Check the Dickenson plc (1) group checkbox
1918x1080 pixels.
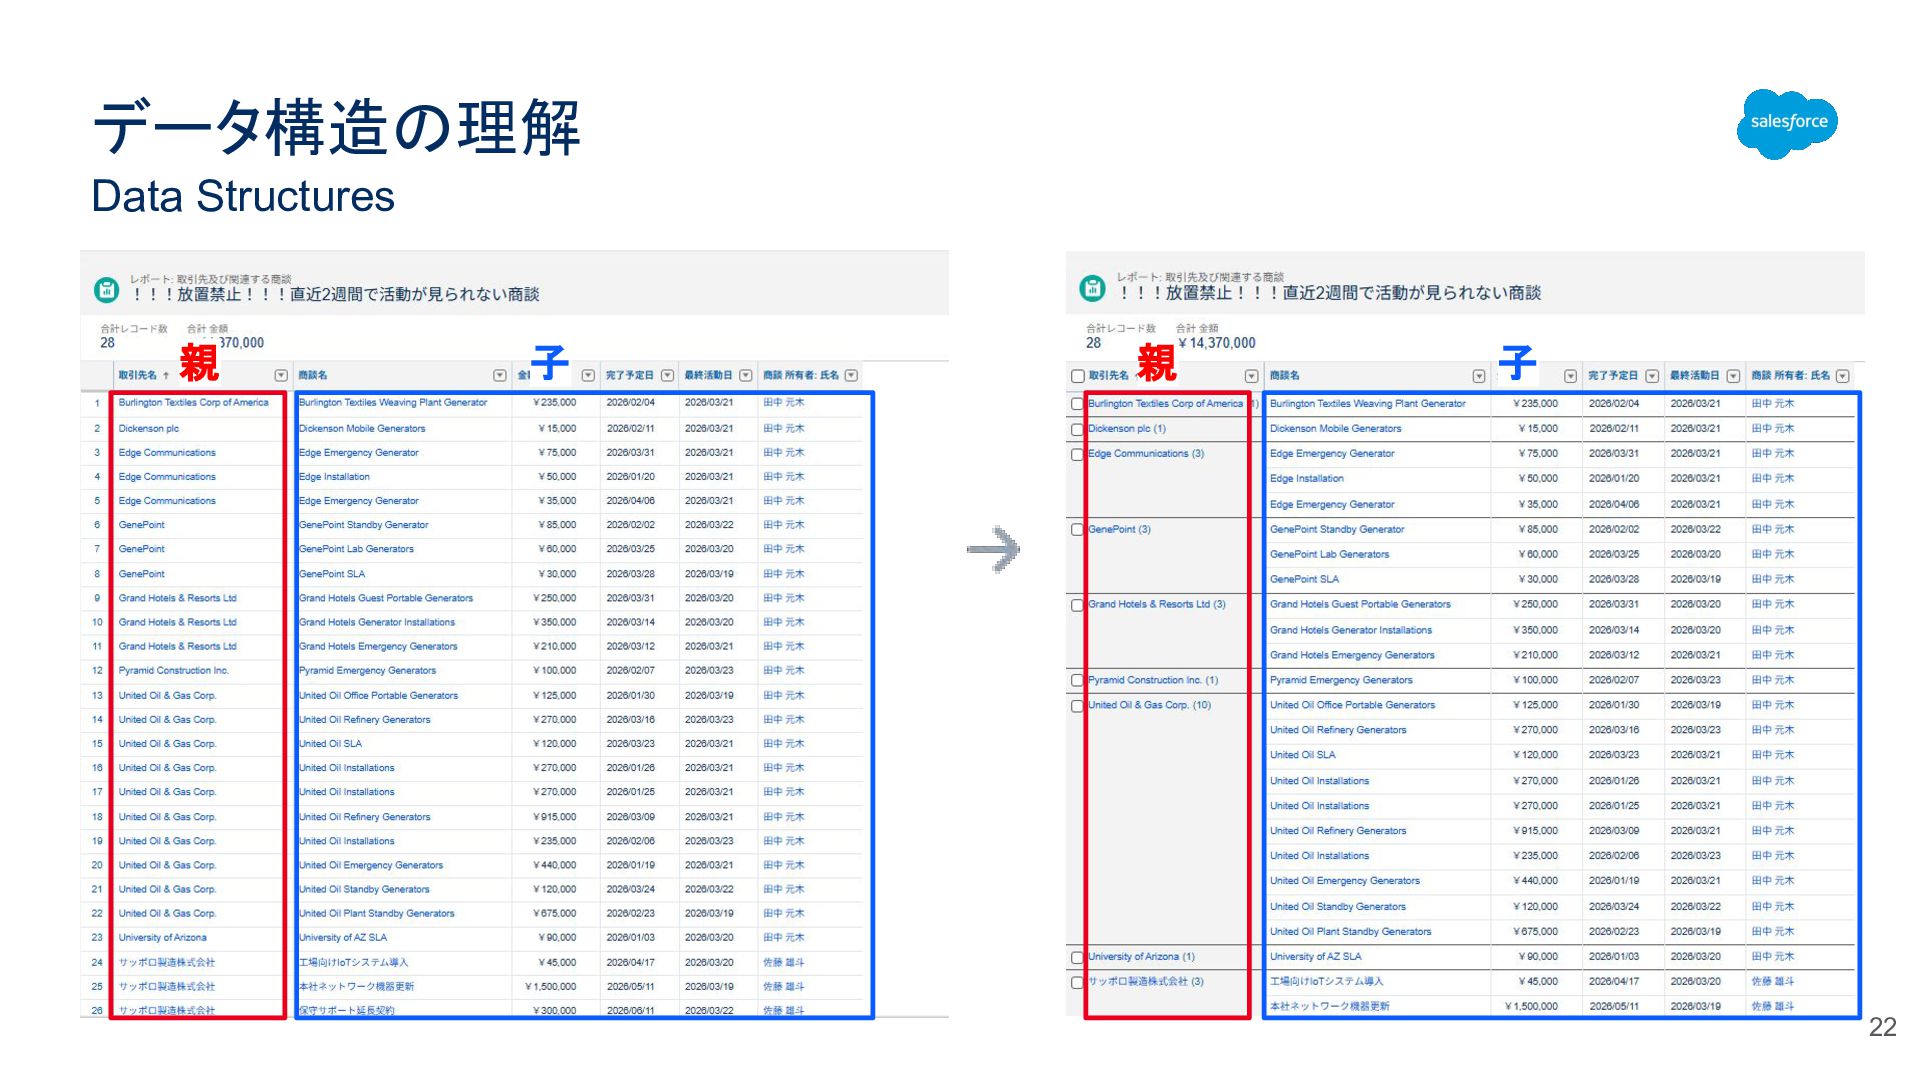click(1077, 430)
